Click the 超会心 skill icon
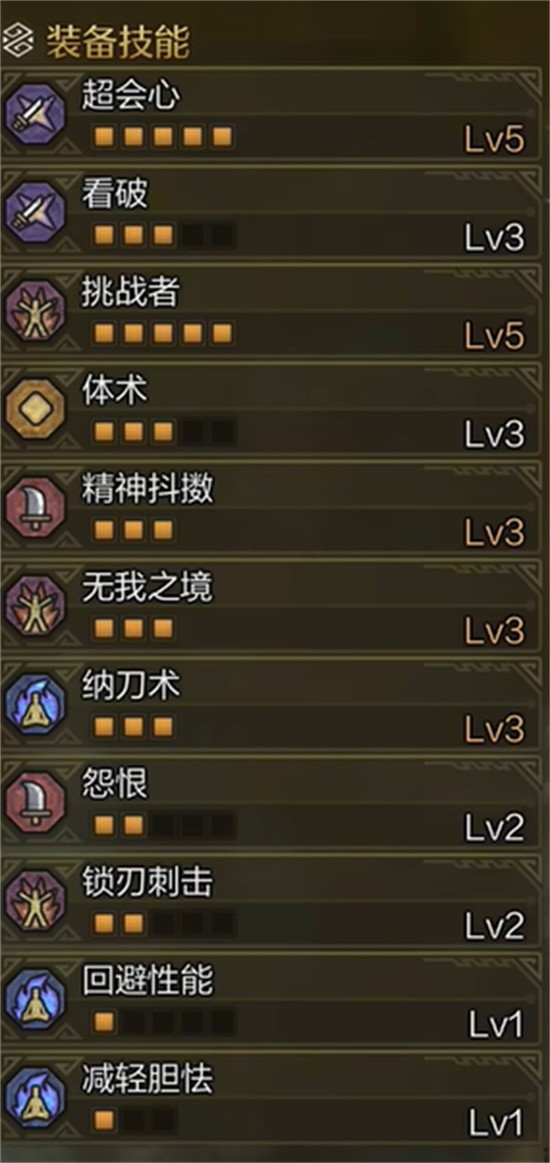The width and height of the screenshot is (550, 1163). pyautogui.click(x=35, y=114)
